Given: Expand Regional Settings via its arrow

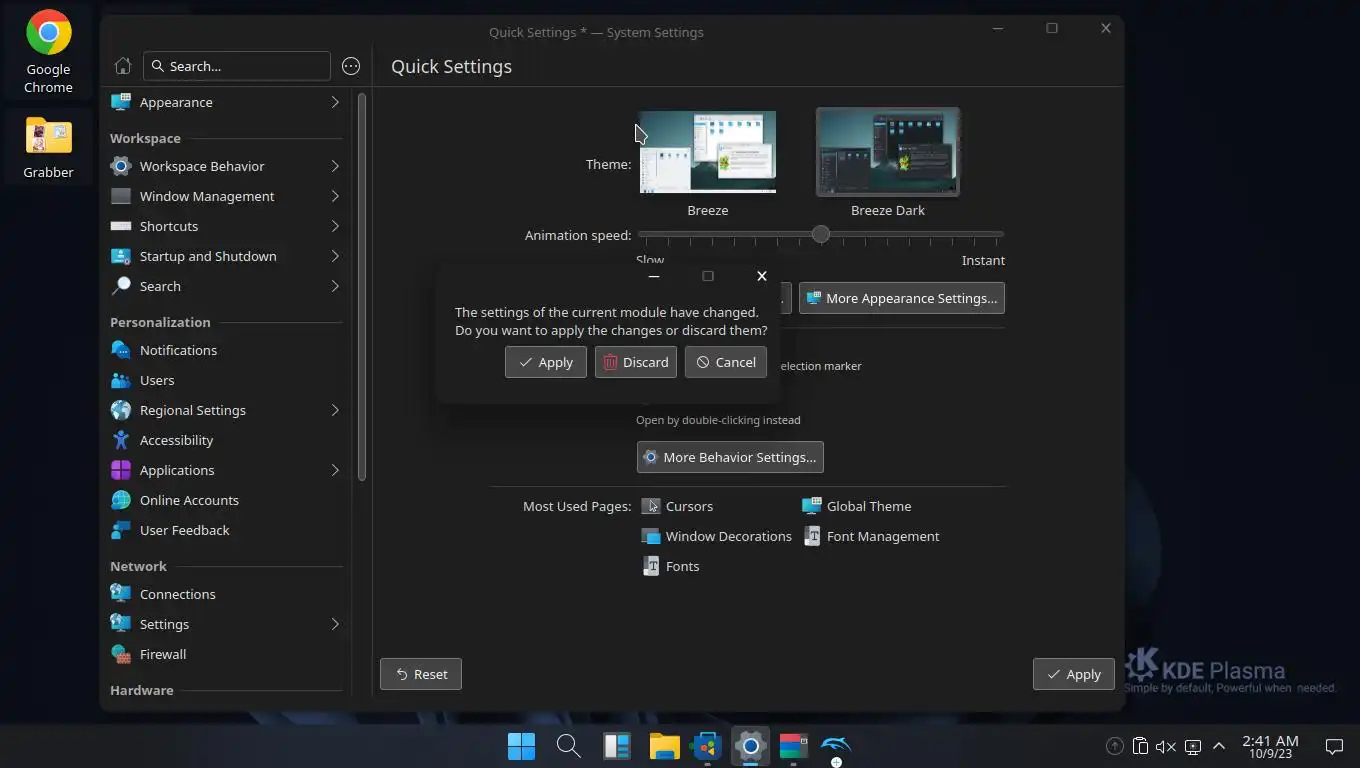Looking at the screenshot, I should (x=335, y=410).
